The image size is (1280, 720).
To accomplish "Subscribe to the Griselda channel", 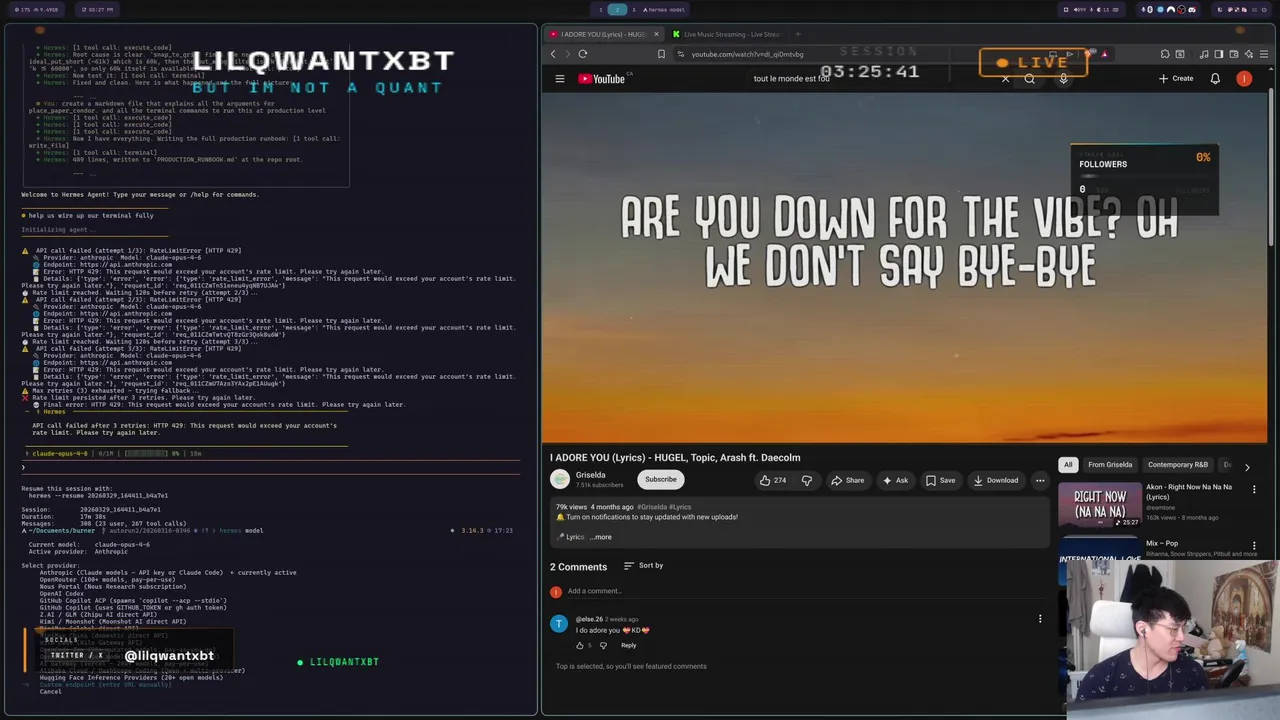I will [x=660, y=479].
